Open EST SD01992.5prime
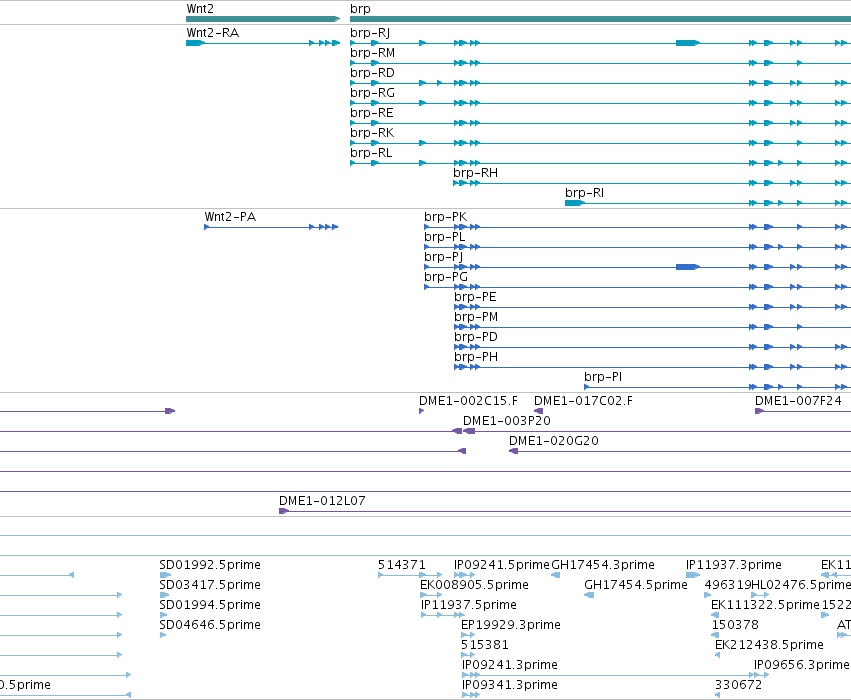The image size is (851, 700). 210,565
